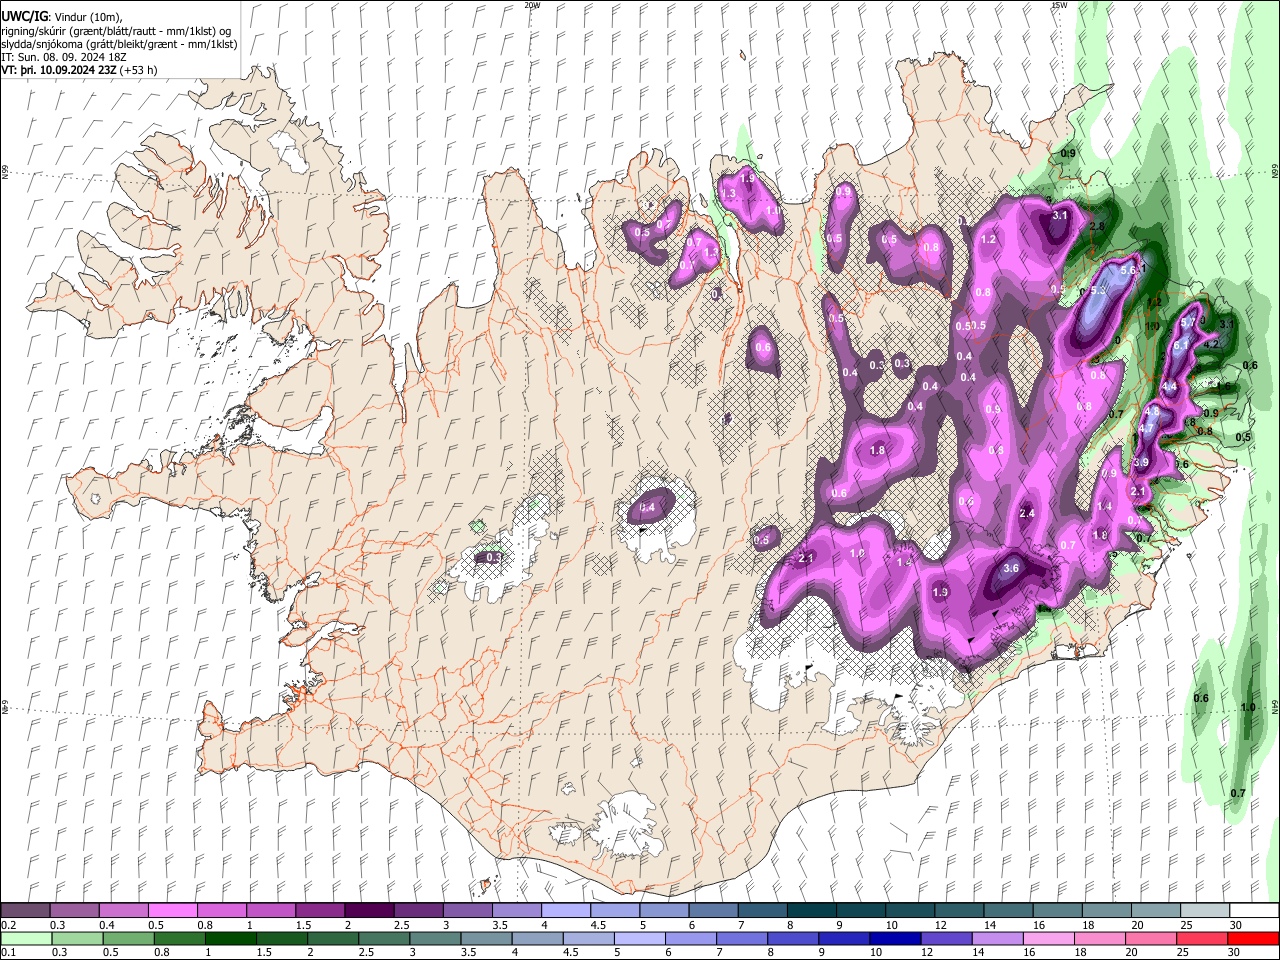Click the valid time line 'VT: þri. 10.09.2024 23Z'
The width and height of the screenshot is (1280, 960).
(58, 71)
